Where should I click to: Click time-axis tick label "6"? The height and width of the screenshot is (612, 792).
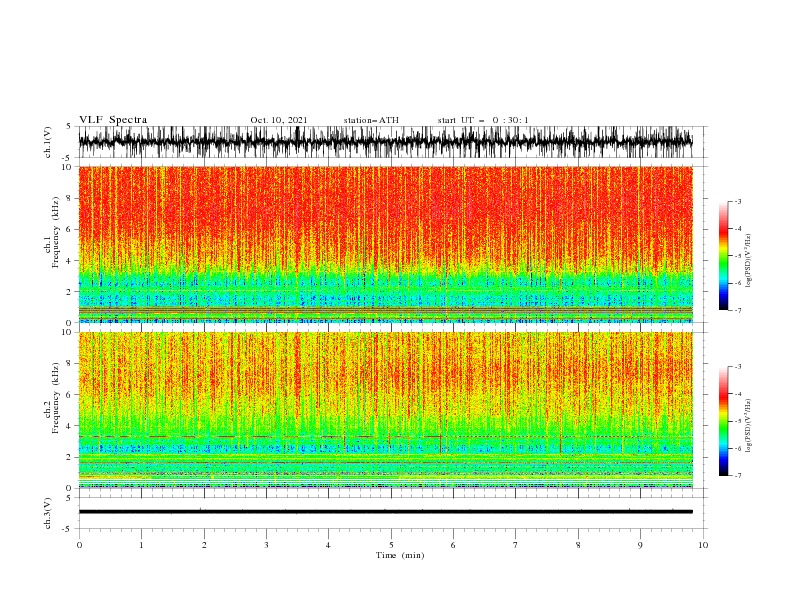pyautogui.click(x=453, y=545)
